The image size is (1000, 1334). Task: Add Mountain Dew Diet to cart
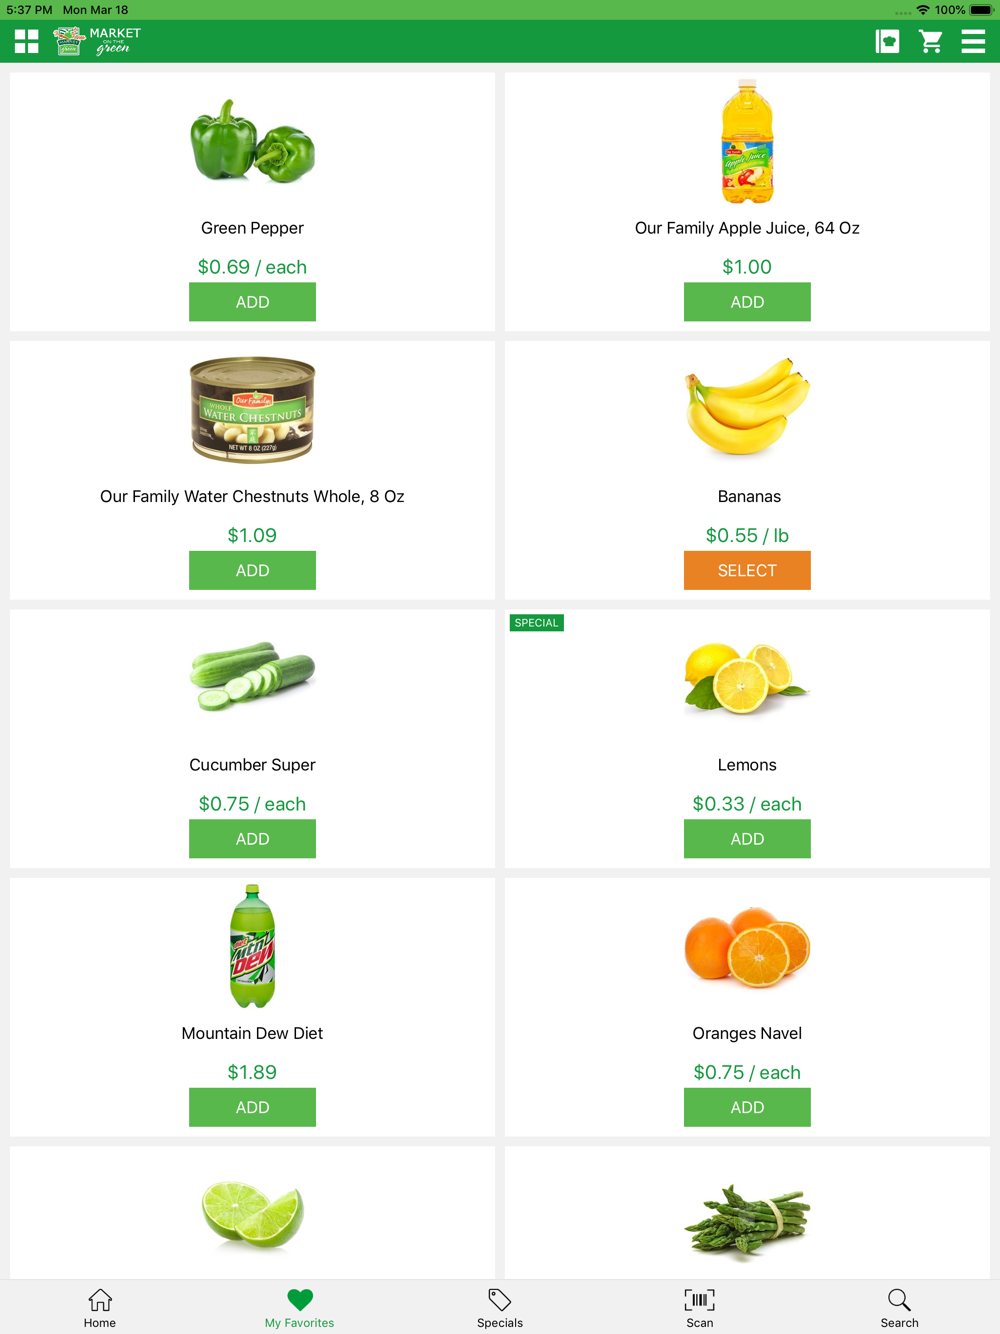click(252, 1107)
